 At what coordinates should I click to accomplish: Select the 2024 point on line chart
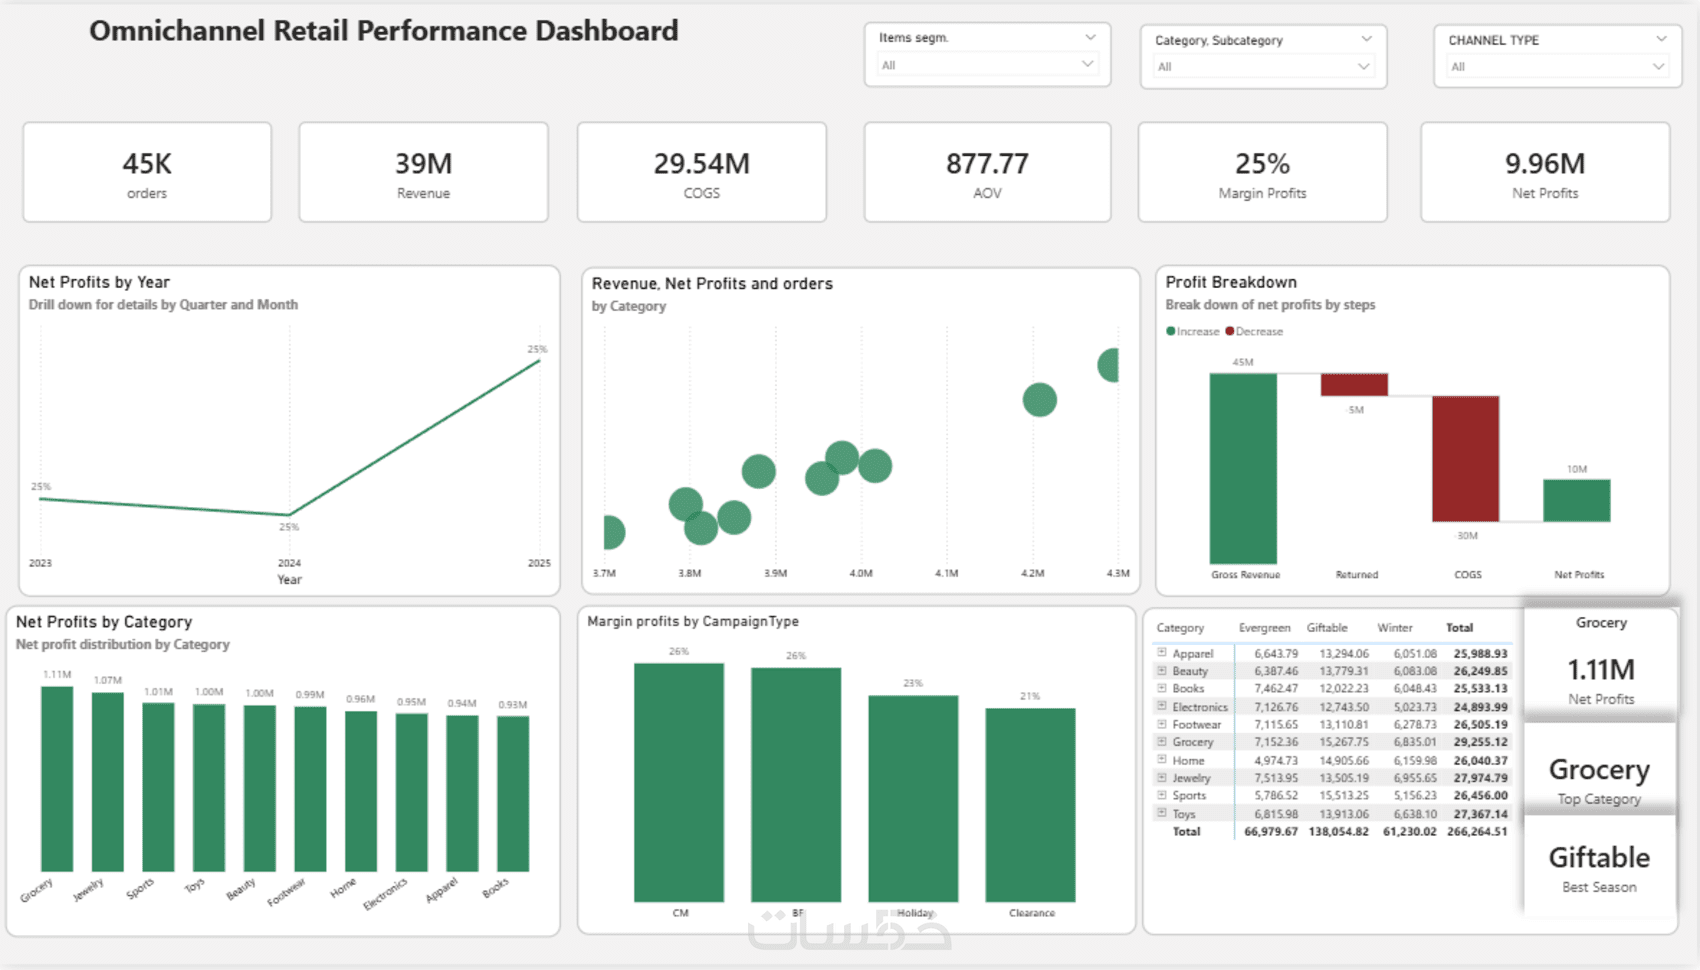point(289,515)
